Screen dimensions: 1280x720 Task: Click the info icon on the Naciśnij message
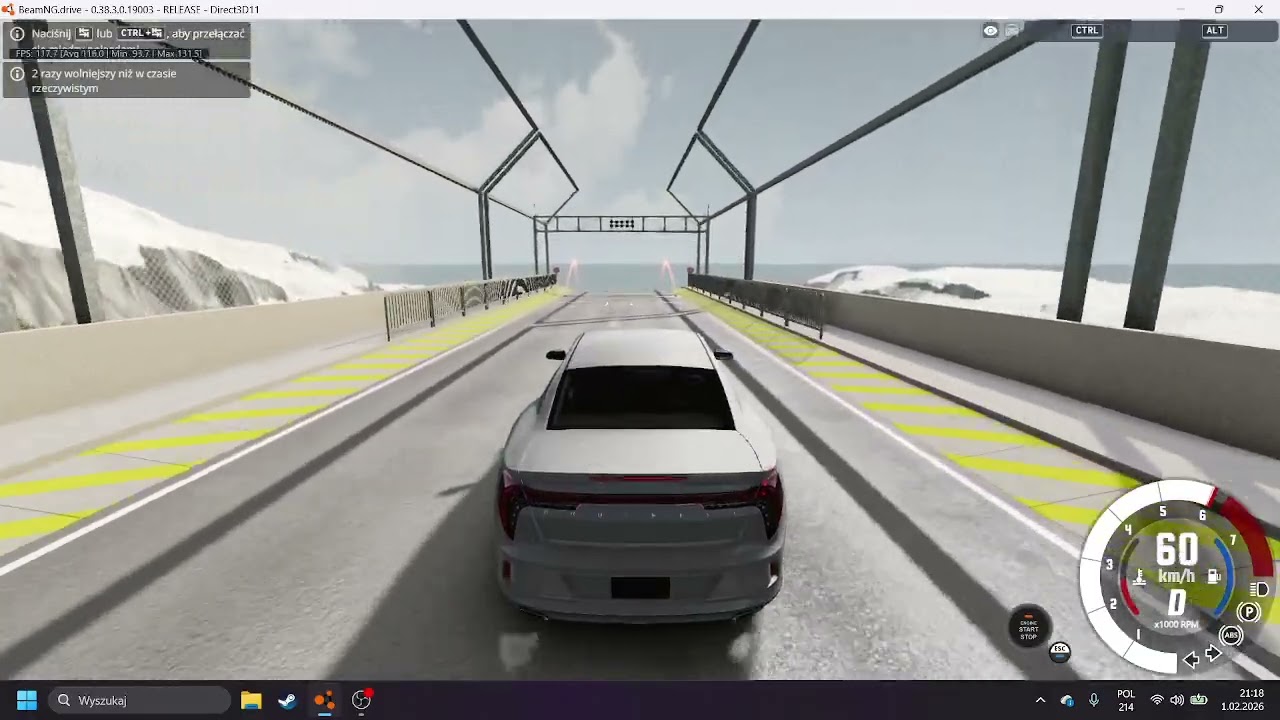coord(17,34)
